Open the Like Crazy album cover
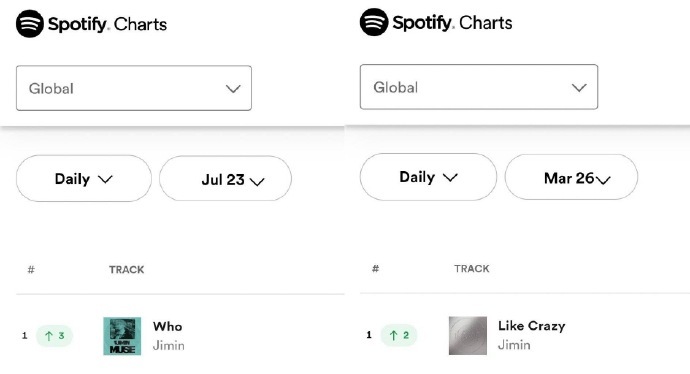Image resolution: width=690 pixels, height=374 pixels. [x=468, y=335]
